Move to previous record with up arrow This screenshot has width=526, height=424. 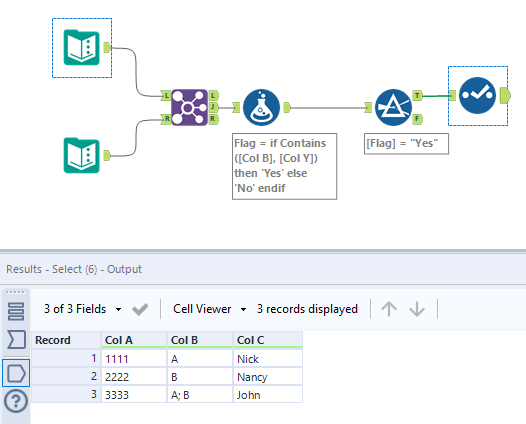click(389, 309)
